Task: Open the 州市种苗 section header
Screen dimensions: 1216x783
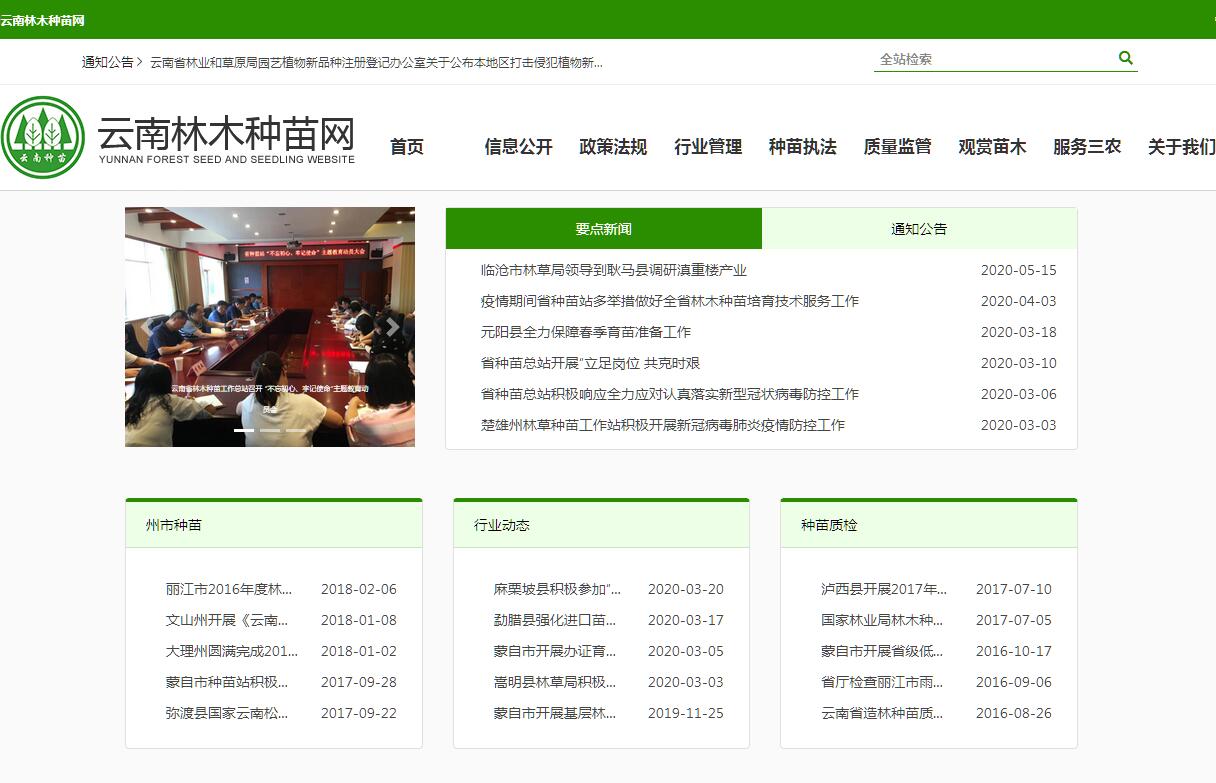Action: (x=174, y=525)
